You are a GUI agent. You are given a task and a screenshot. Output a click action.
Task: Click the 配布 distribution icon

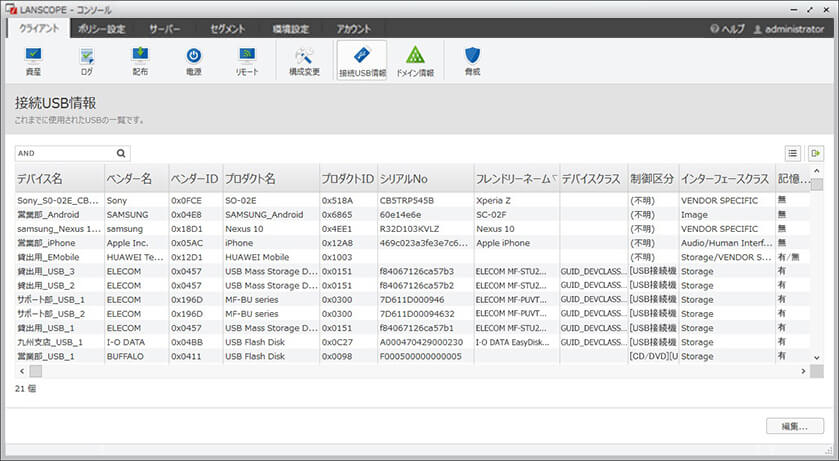[x=140, y=60]
